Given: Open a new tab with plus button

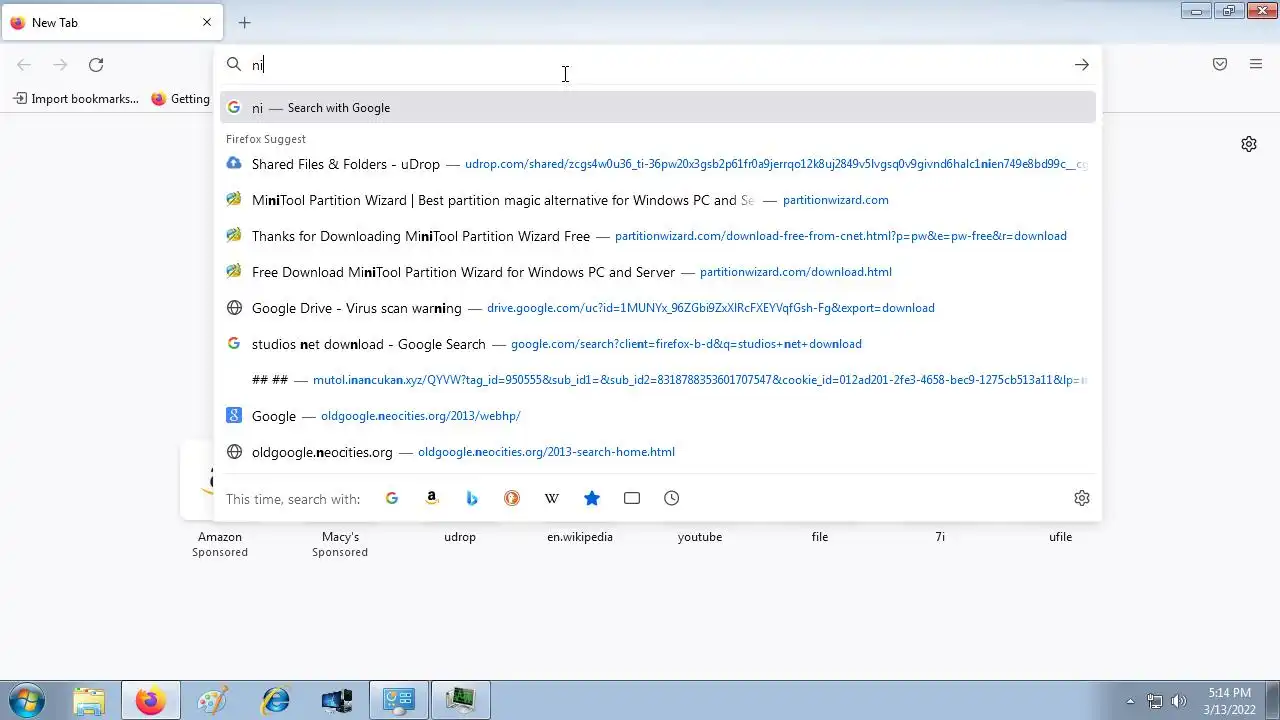Looking at the screenshot, I should coord(245,22).
